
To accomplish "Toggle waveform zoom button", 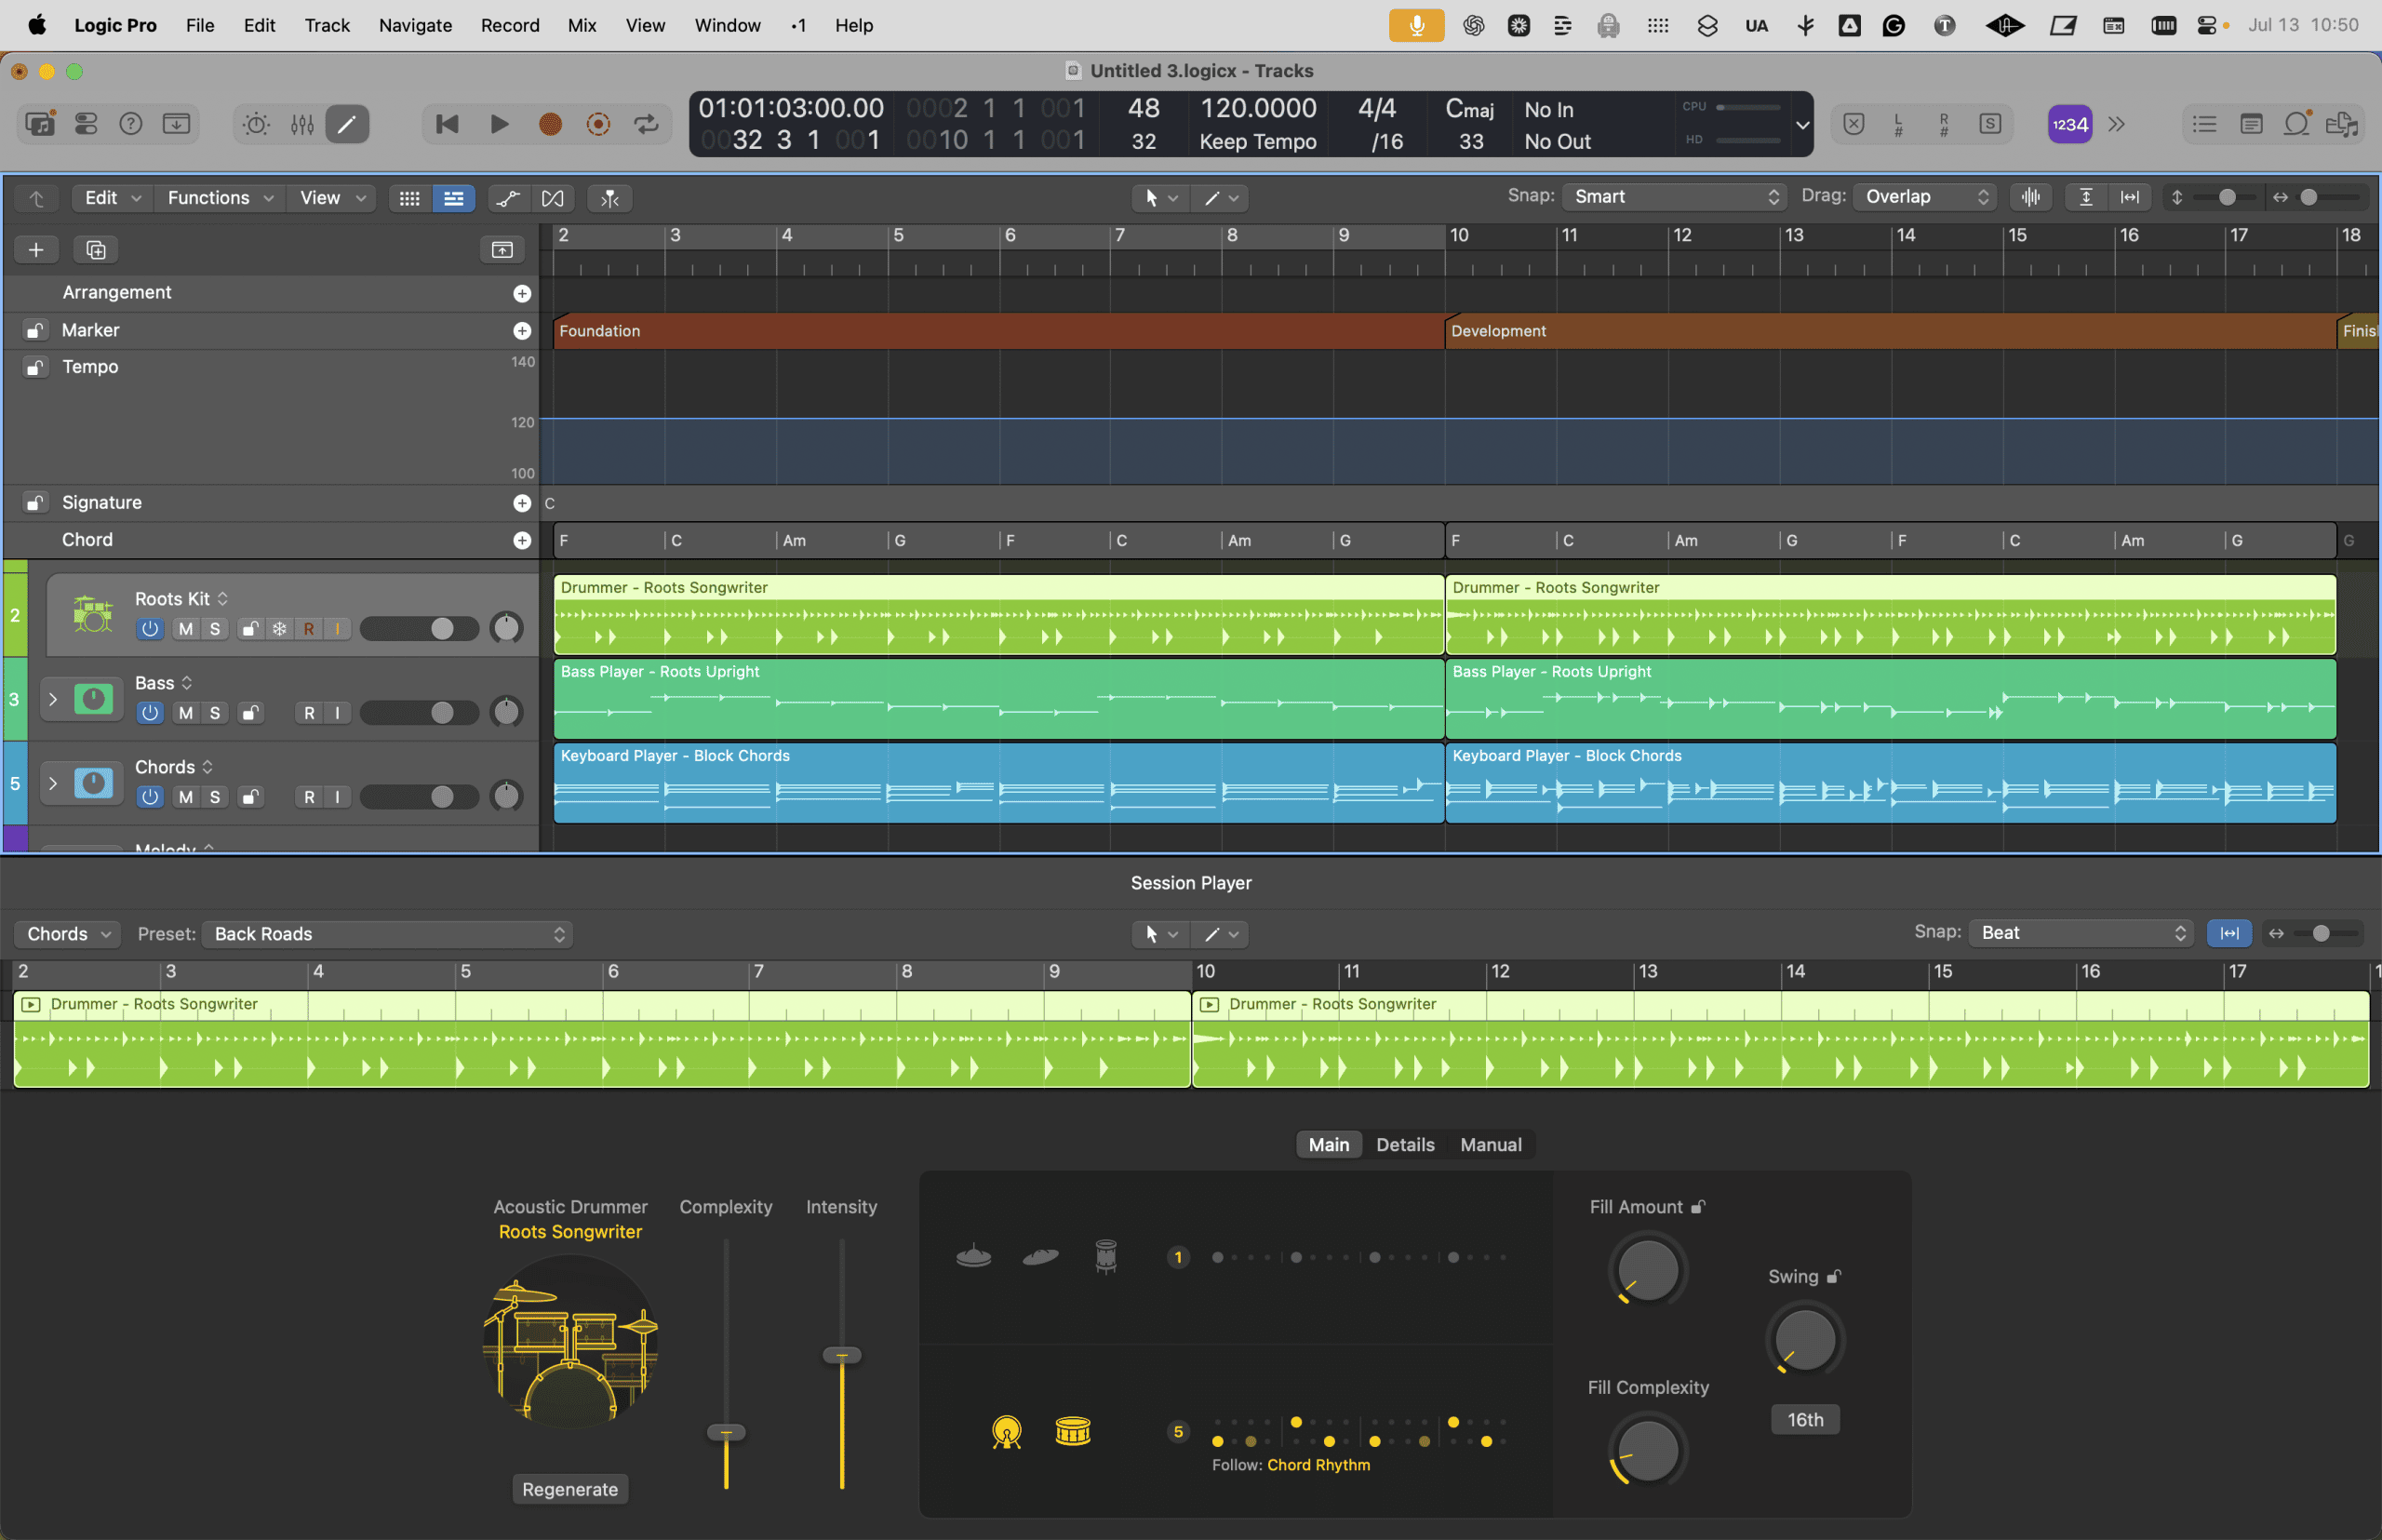I will [2030, 197].
